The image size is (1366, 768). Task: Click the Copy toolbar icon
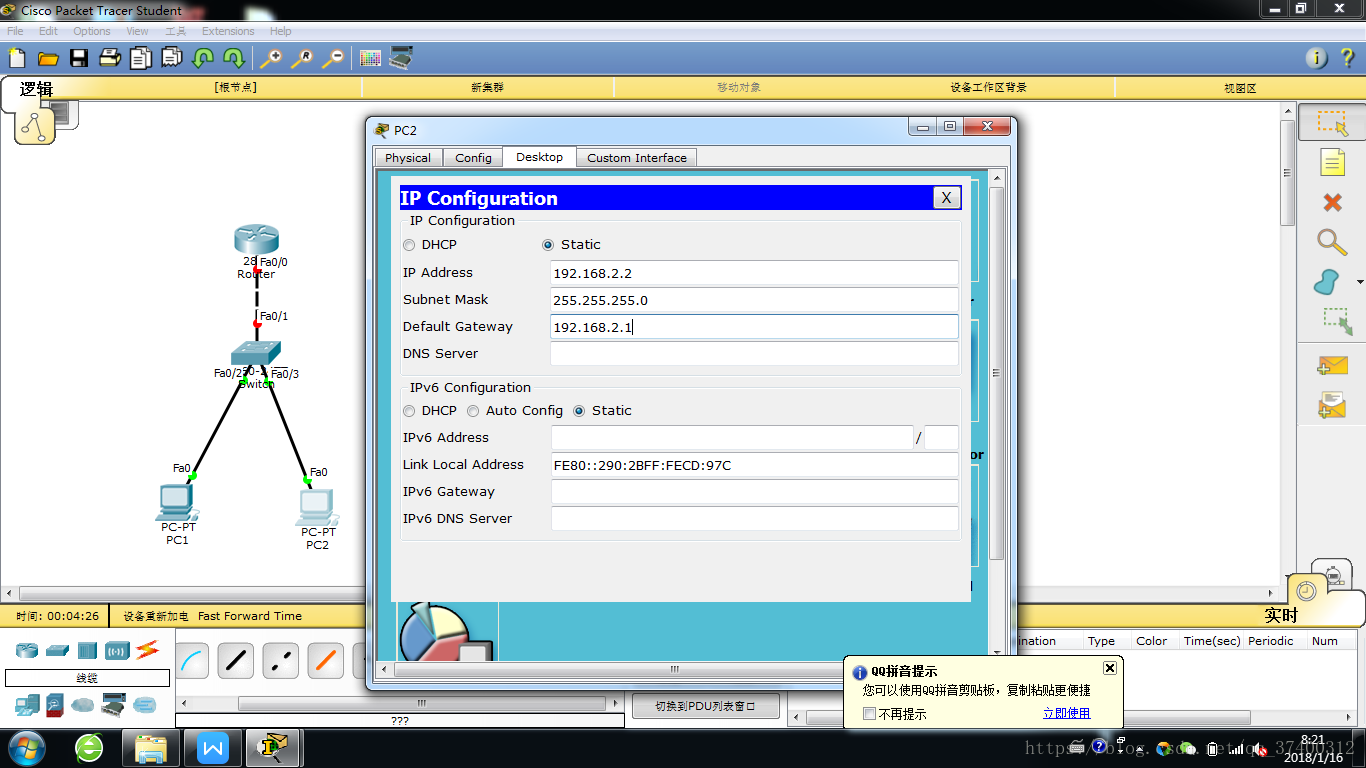click(141, 58)
